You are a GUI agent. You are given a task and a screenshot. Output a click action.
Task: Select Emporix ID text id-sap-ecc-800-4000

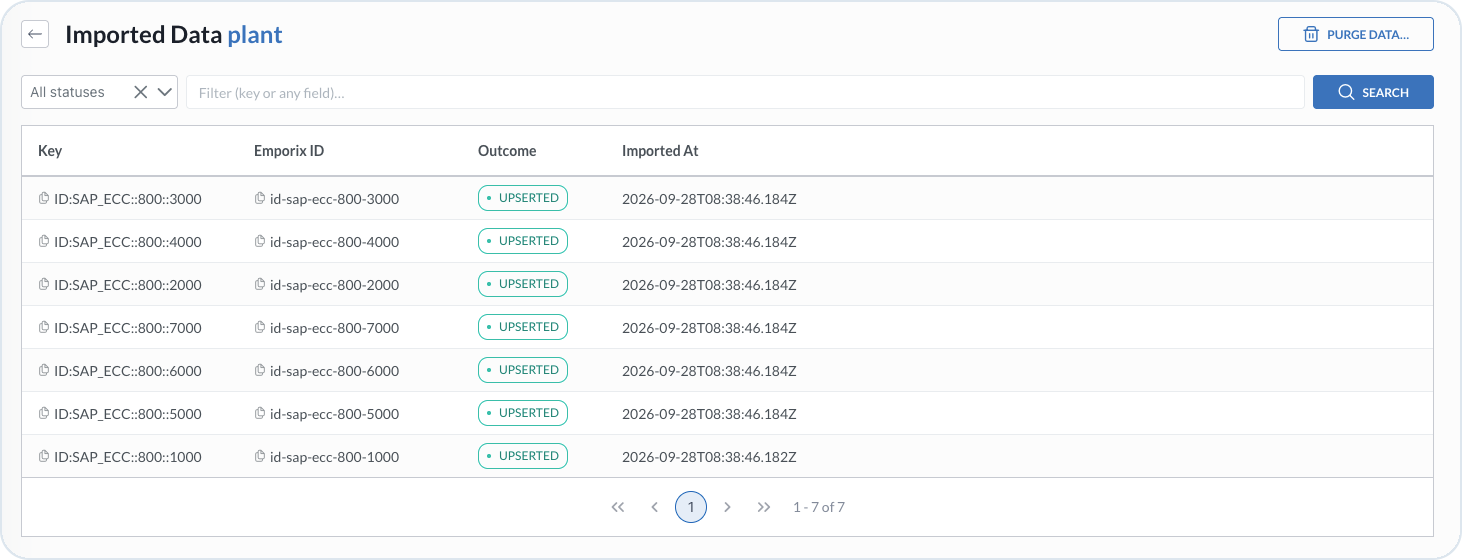[x=335, y=242]
